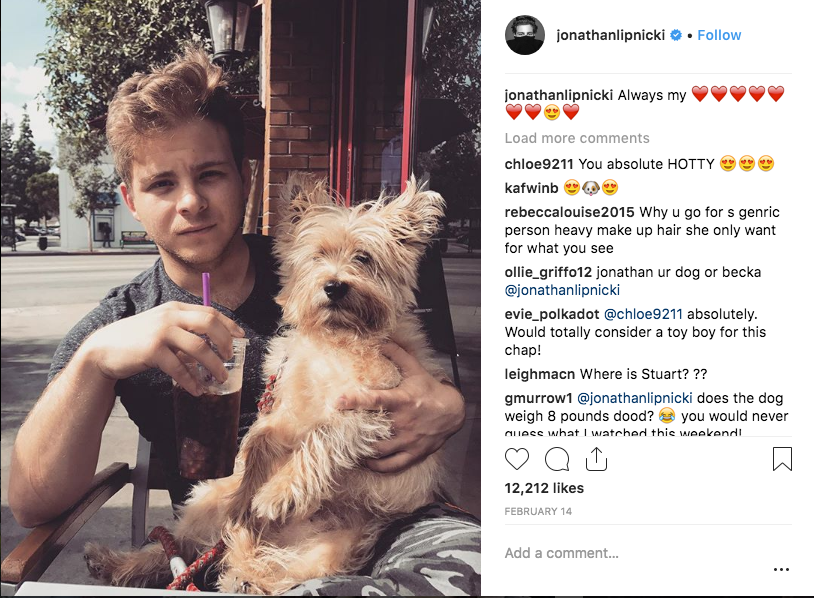Share the post using the share icon
Screen dimensions: 814x598
(596, 459)
